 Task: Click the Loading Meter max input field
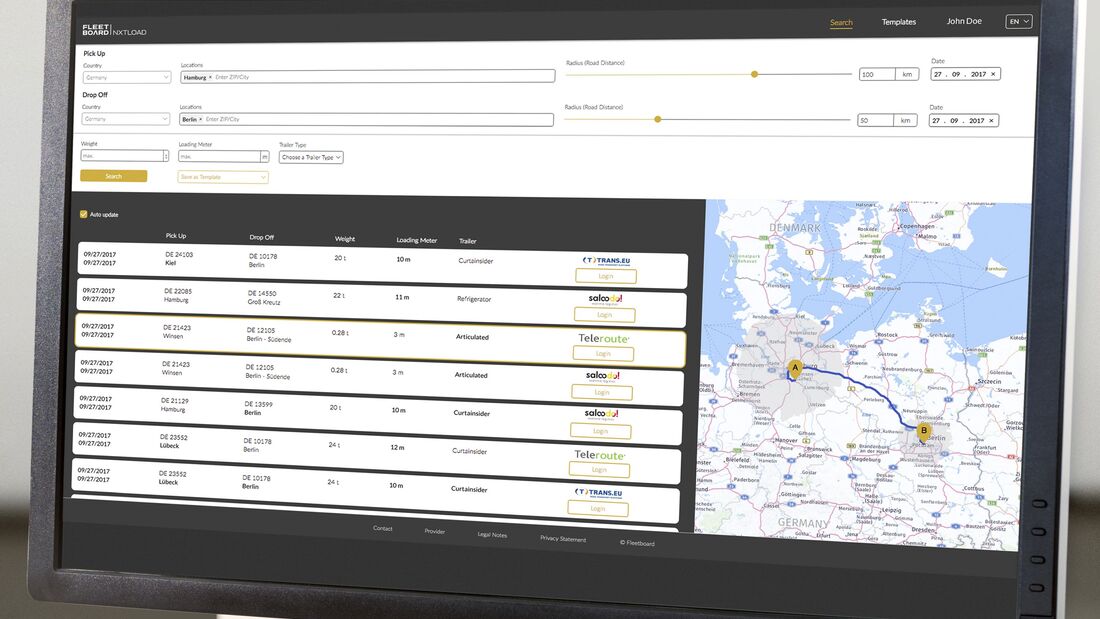219,157
